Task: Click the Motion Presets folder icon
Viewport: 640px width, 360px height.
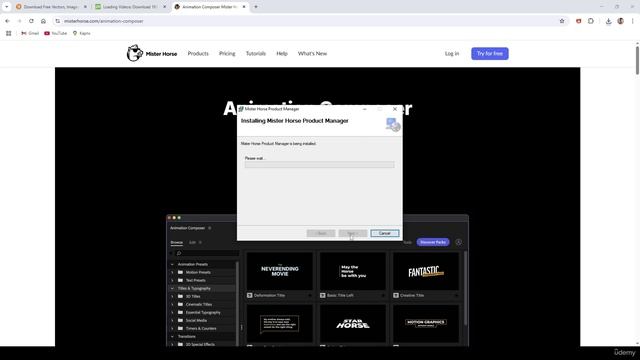Action: [180, 272]
